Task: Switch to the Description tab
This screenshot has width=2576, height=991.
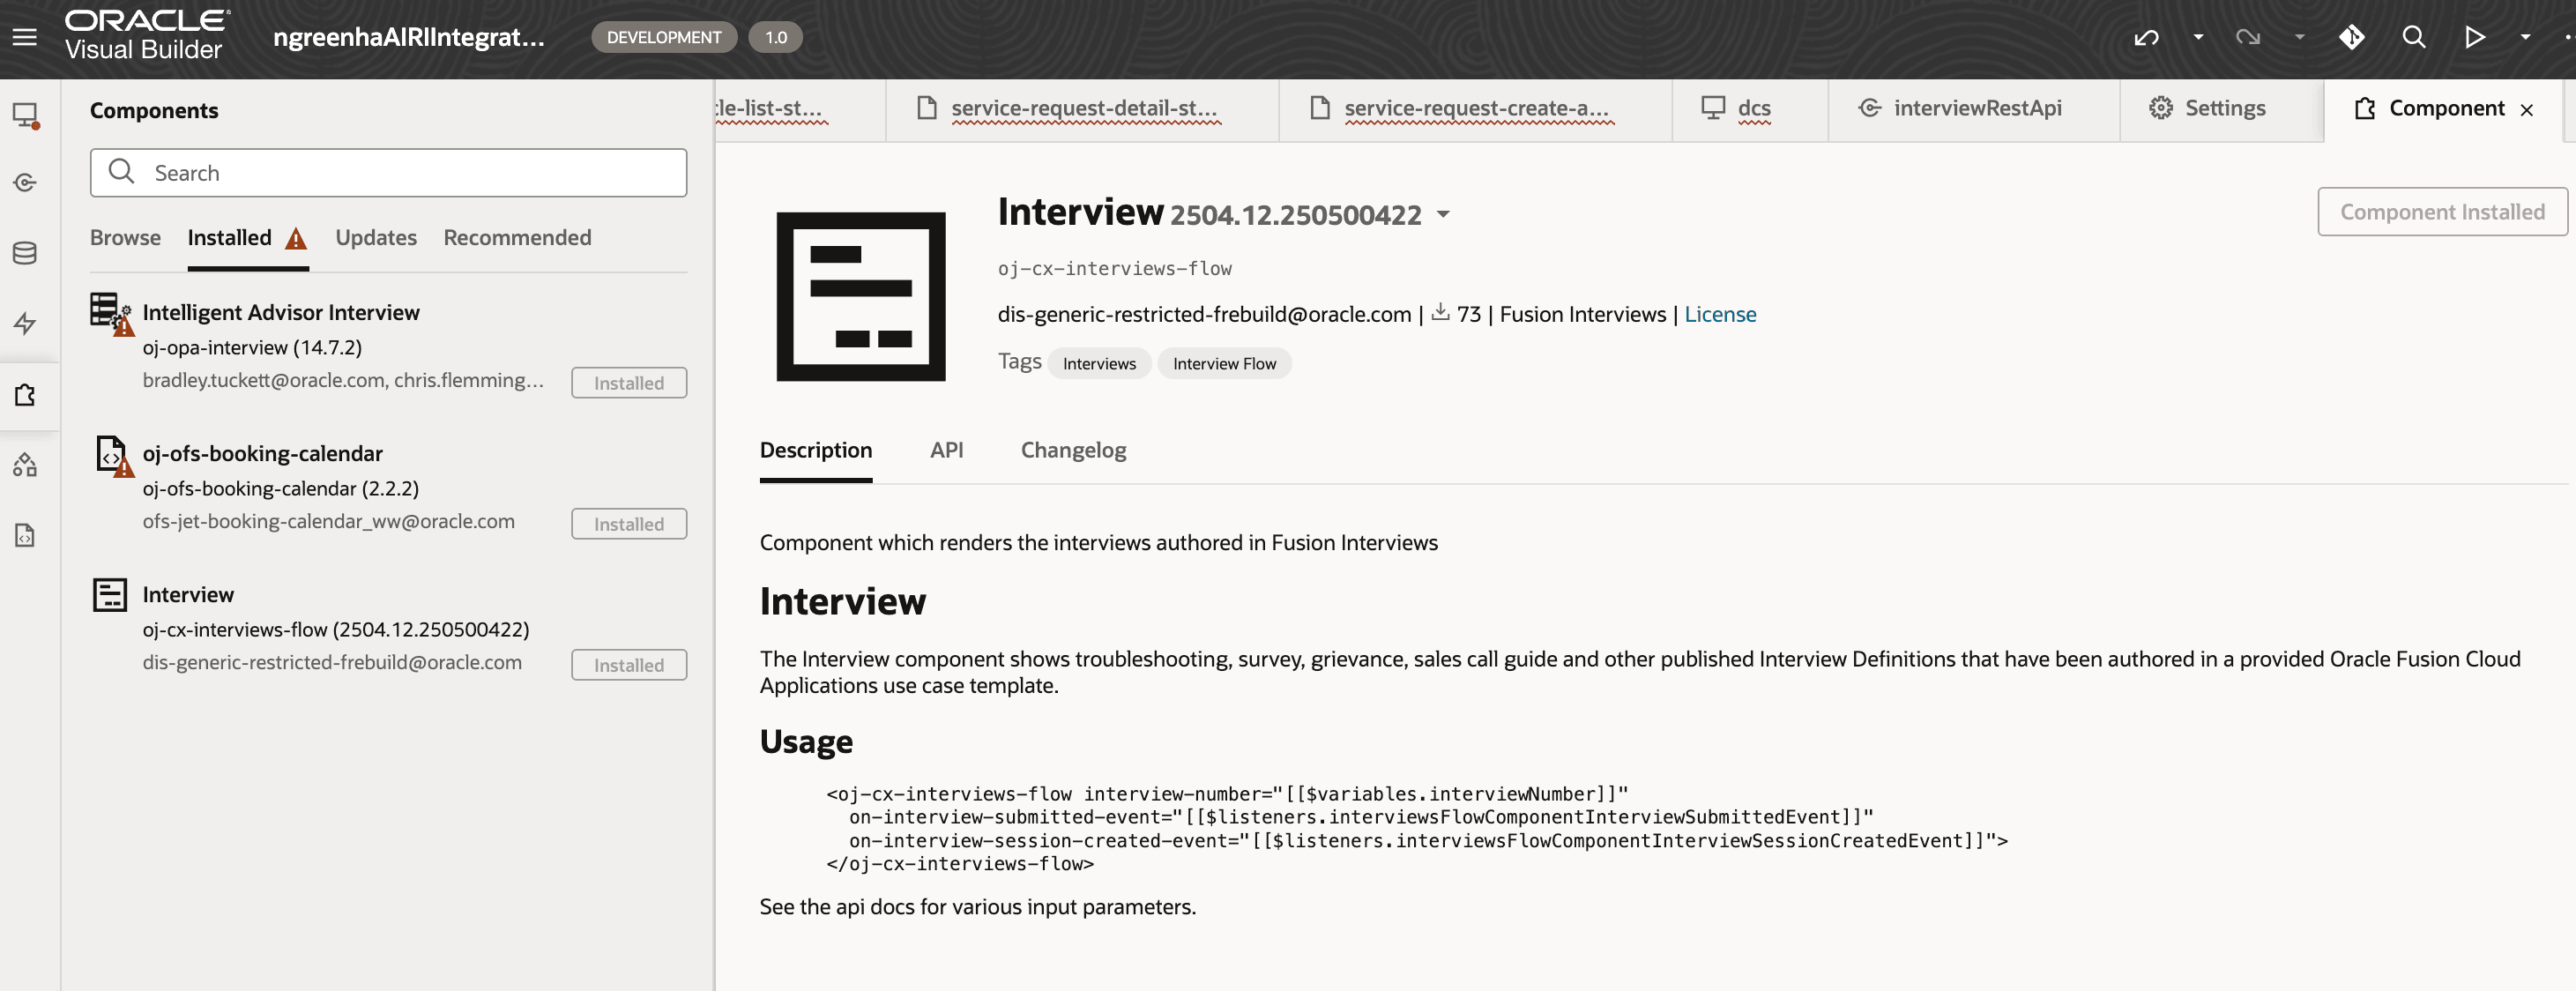Action: [816, 451]
